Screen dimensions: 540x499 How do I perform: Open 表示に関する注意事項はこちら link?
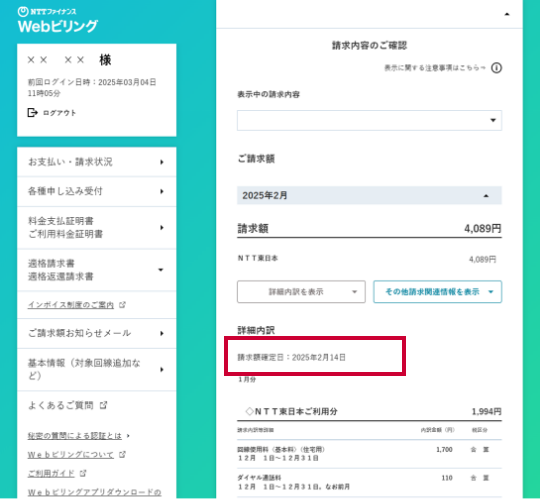pyautogui.click(x=435, y=68)
